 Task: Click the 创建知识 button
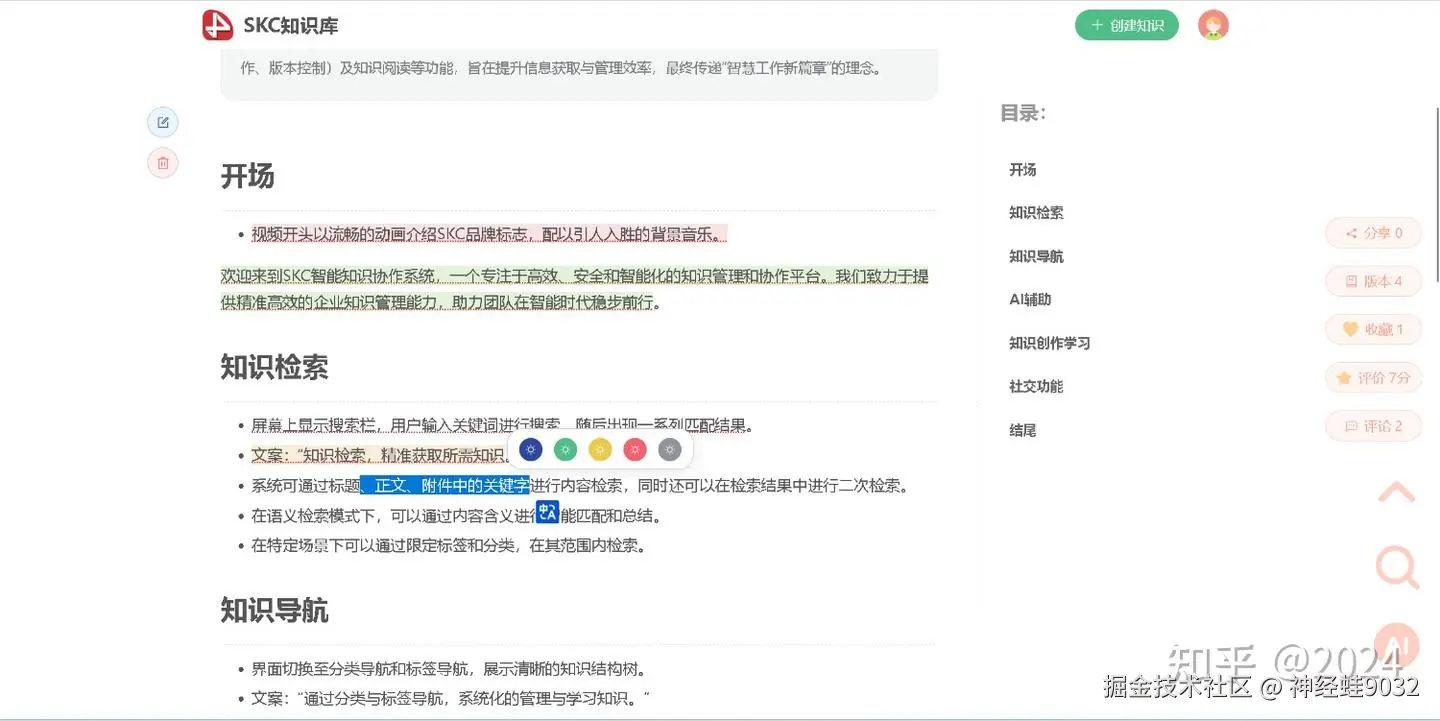coord(1127,25)
